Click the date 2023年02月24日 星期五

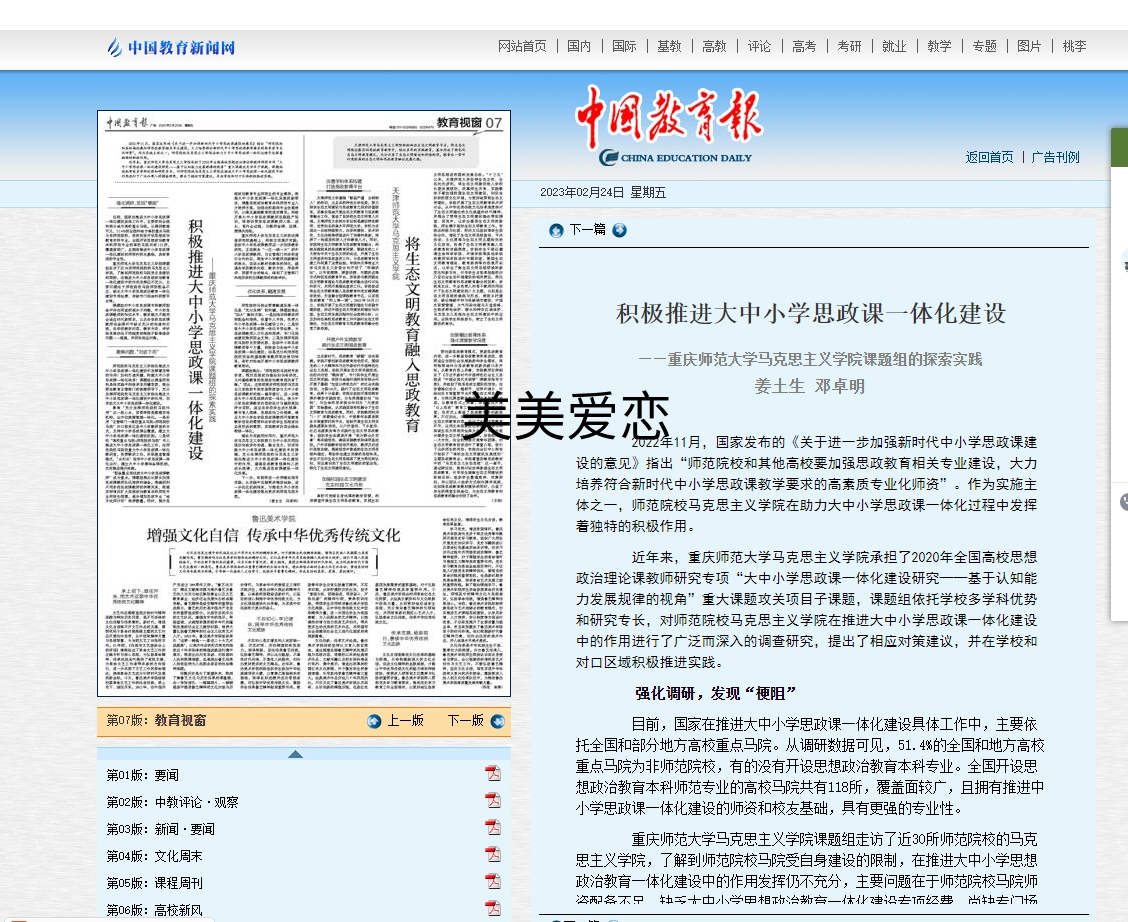tap(603, 193)
